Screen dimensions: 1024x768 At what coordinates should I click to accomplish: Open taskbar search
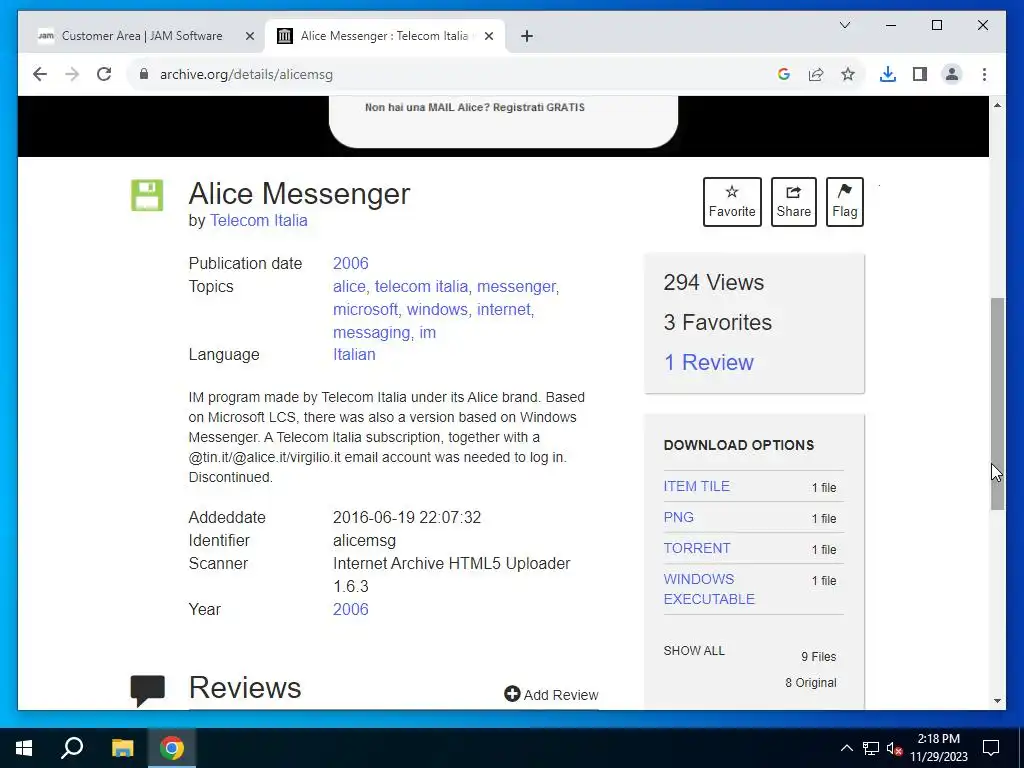(x=72, y=748)
